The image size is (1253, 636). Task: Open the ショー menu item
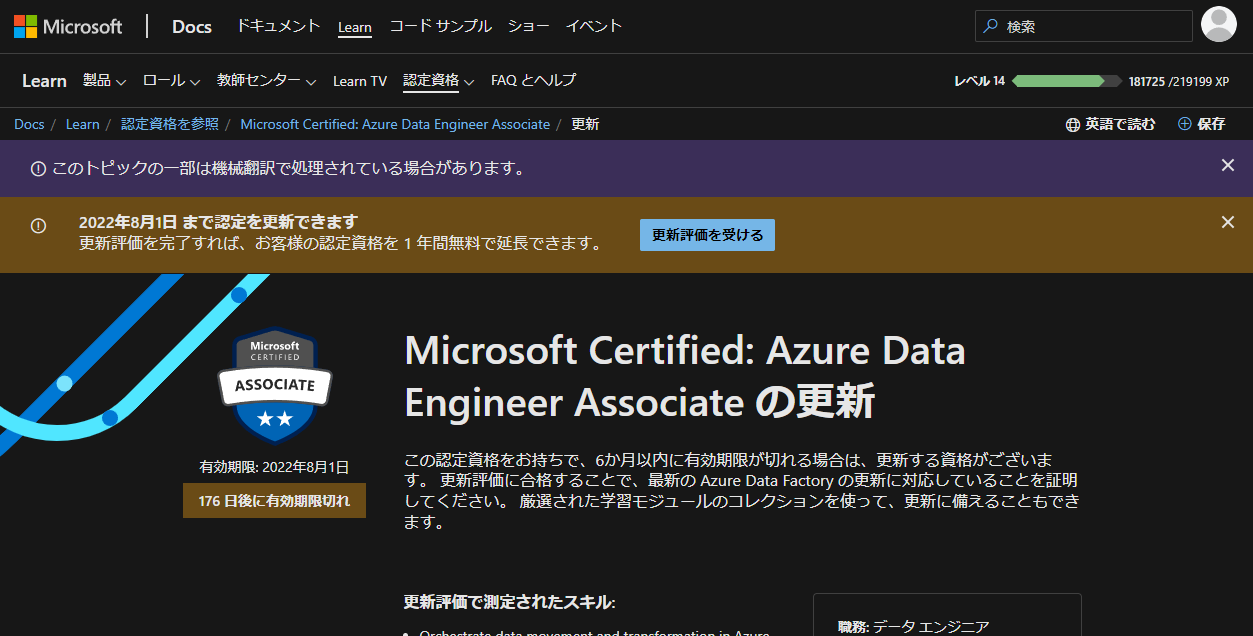click(529, 26)
